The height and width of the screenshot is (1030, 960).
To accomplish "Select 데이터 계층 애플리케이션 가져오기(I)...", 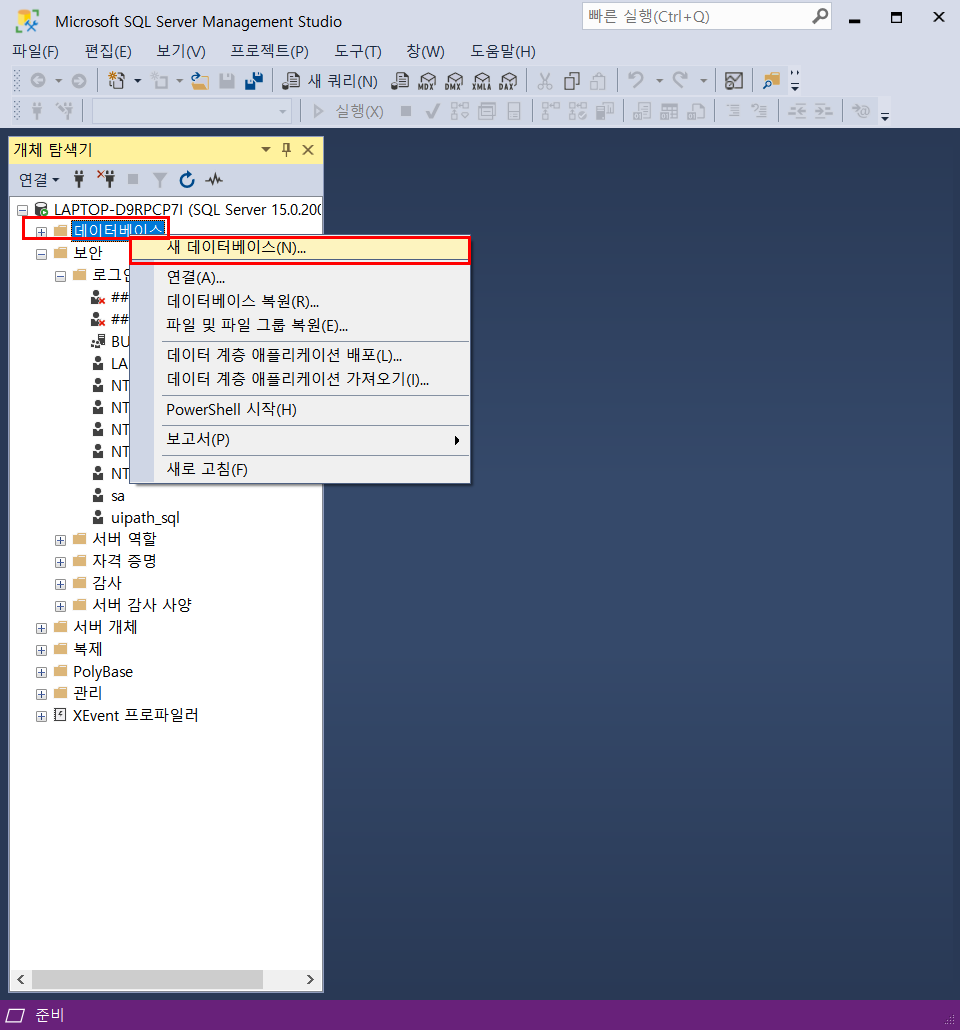I will click(x=300, y=379).
